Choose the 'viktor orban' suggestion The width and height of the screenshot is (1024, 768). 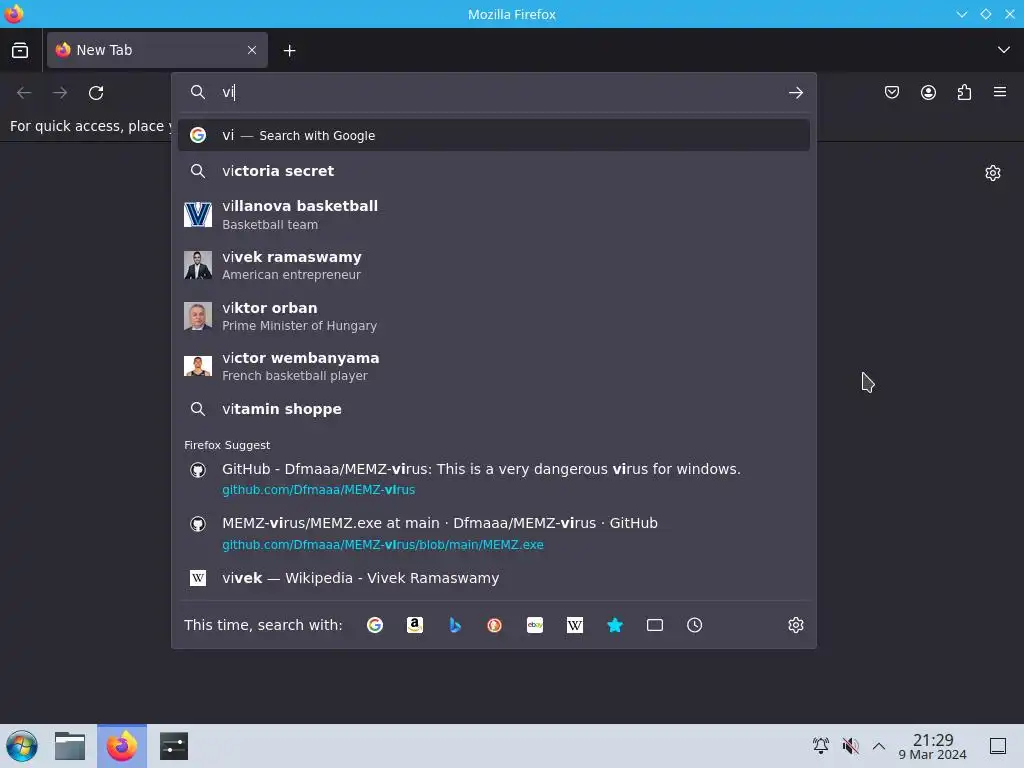pyautogui.click(x=494, y=316)
